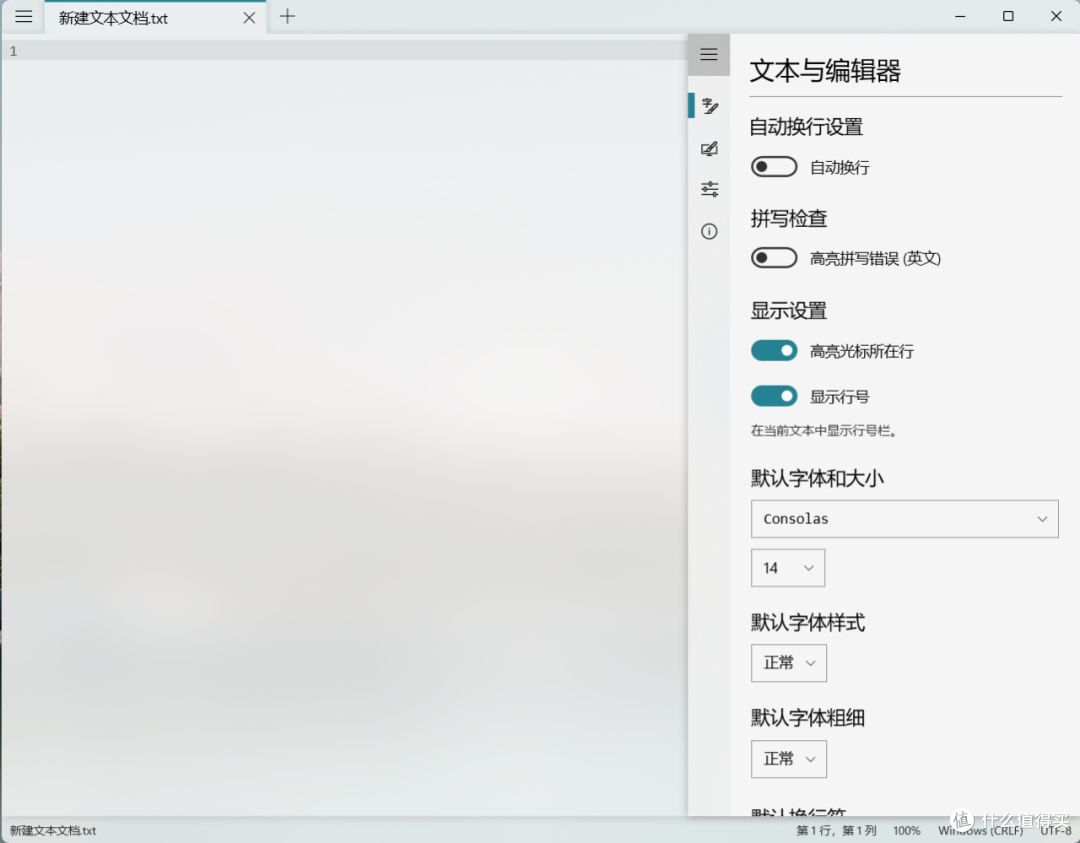Open the Consolas font dropdown
Screen dimensions: 1080x843
click(x=904, y=519)
